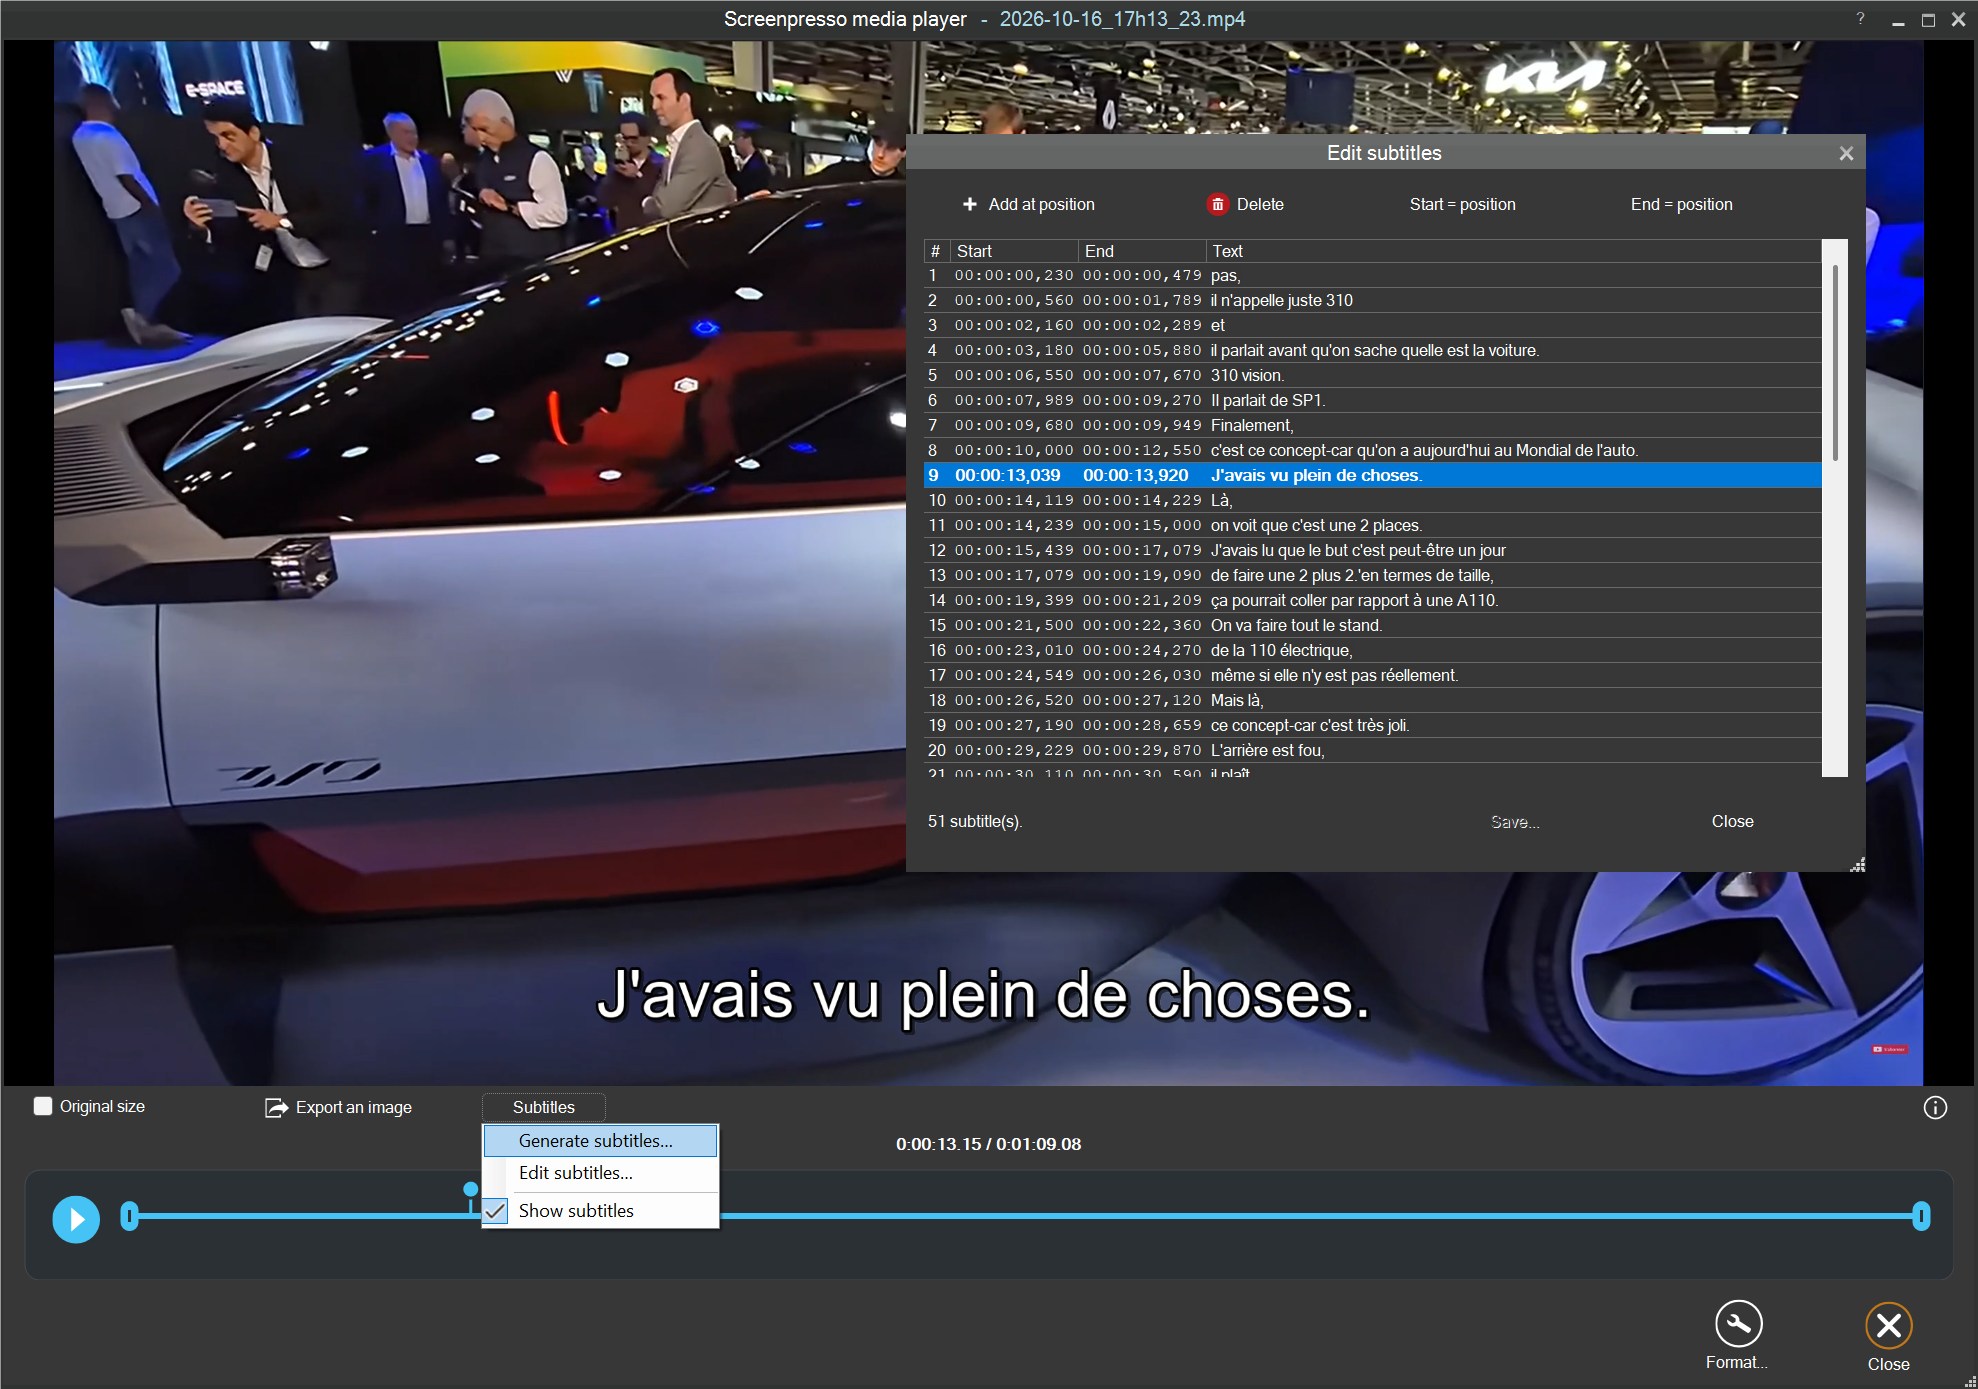1978x1389 pixels.
Task: Click the Close text button in Edit subtitles
Action: [1732, 821]
